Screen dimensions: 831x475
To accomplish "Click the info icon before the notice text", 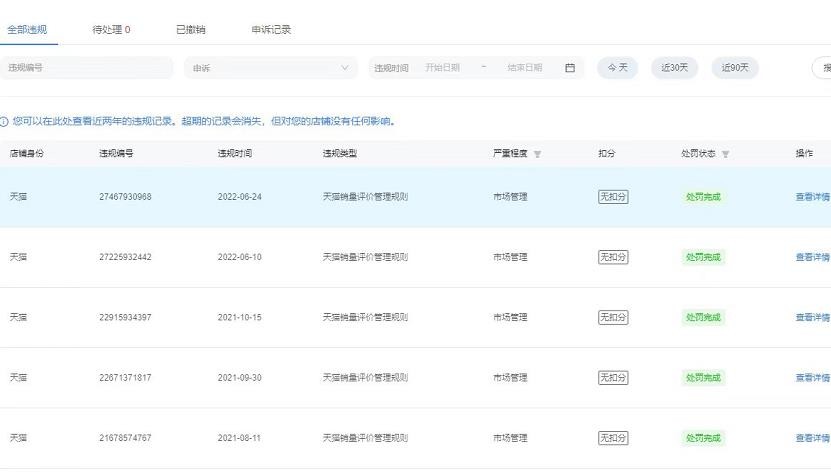I will tap(4, 121).
